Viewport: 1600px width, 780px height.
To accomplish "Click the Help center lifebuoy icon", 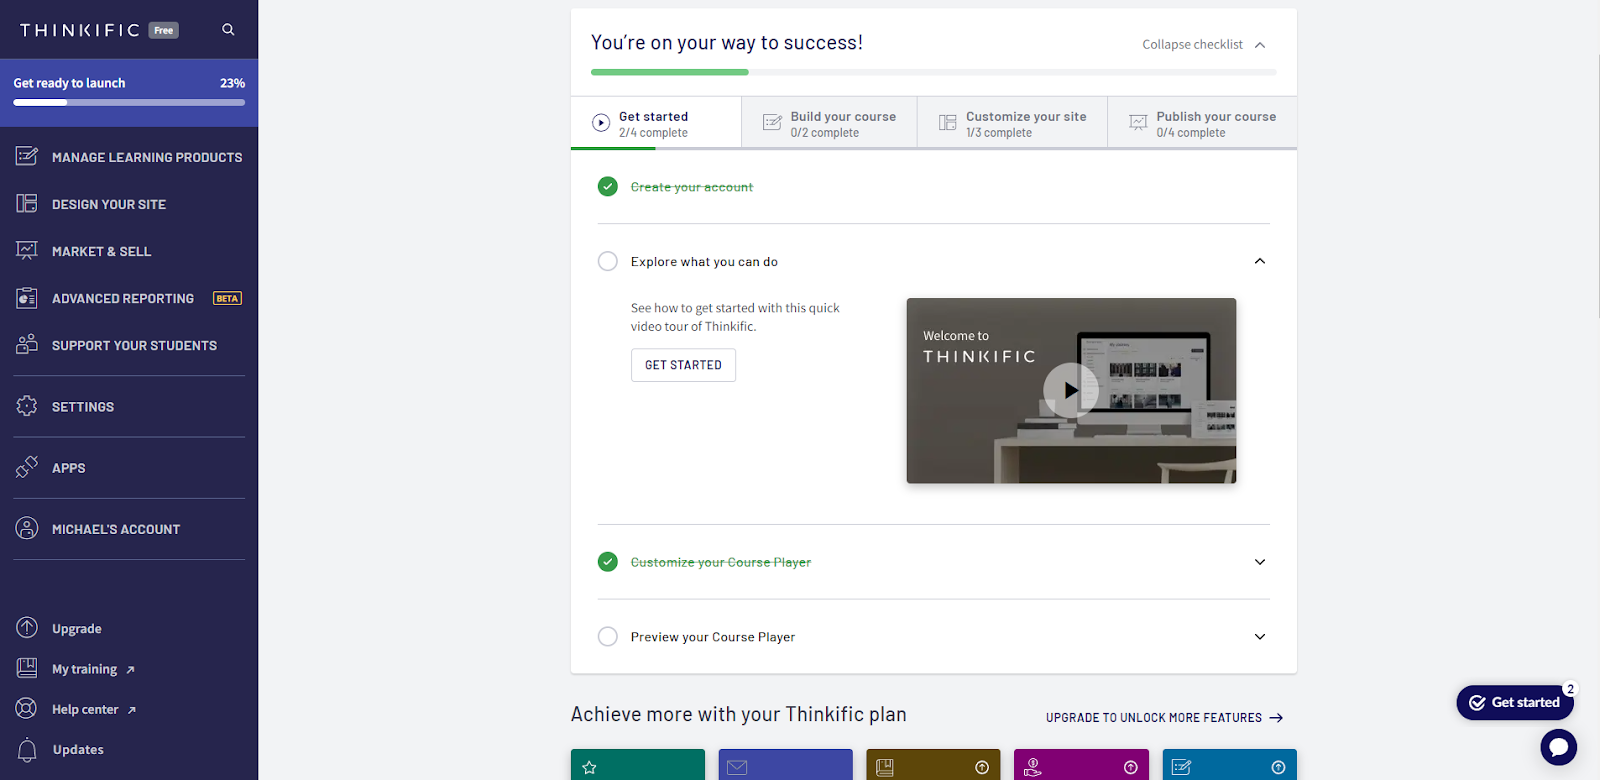I will pos(27,709).
